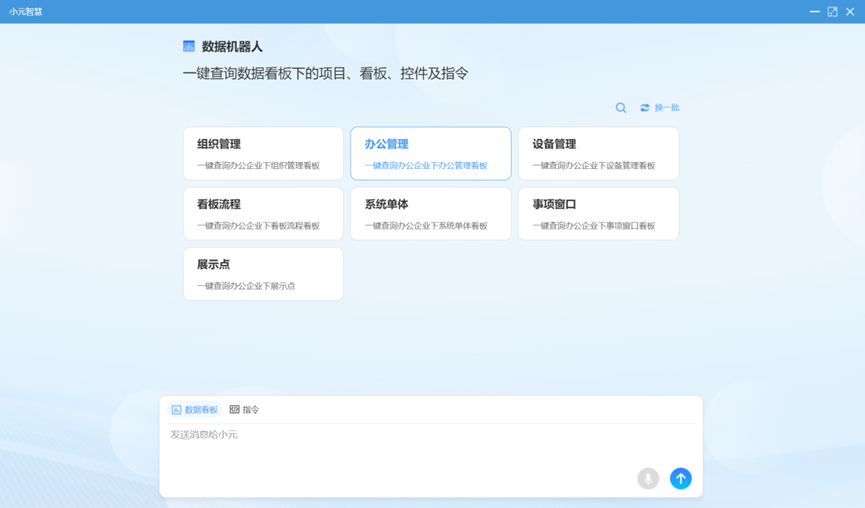Click 换一批 to refresh suggestions

pos(660,108)
